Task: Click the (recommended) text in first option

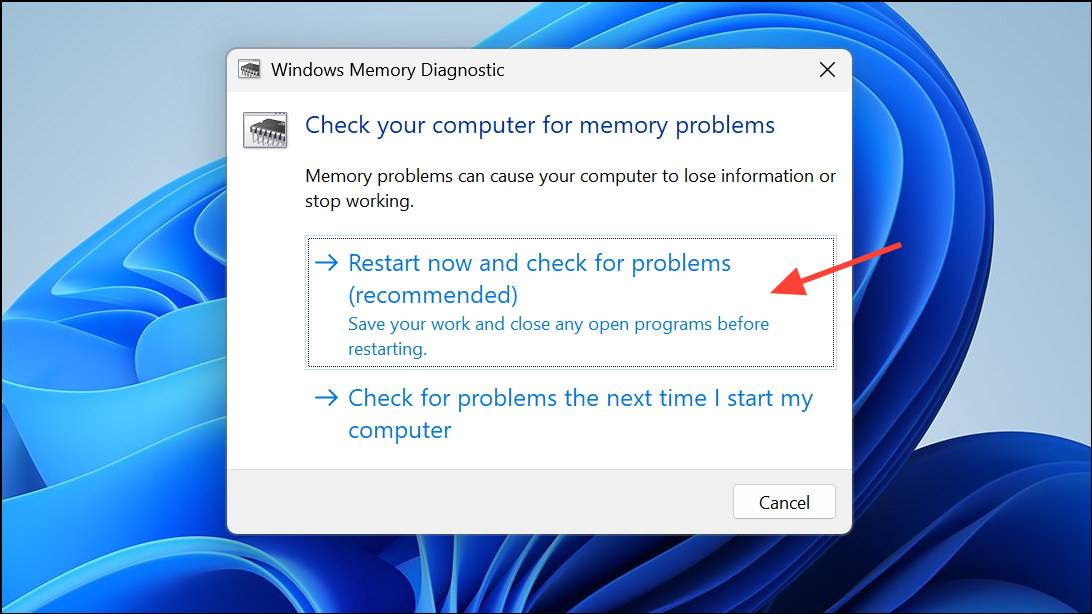Action: pos(433,295)
